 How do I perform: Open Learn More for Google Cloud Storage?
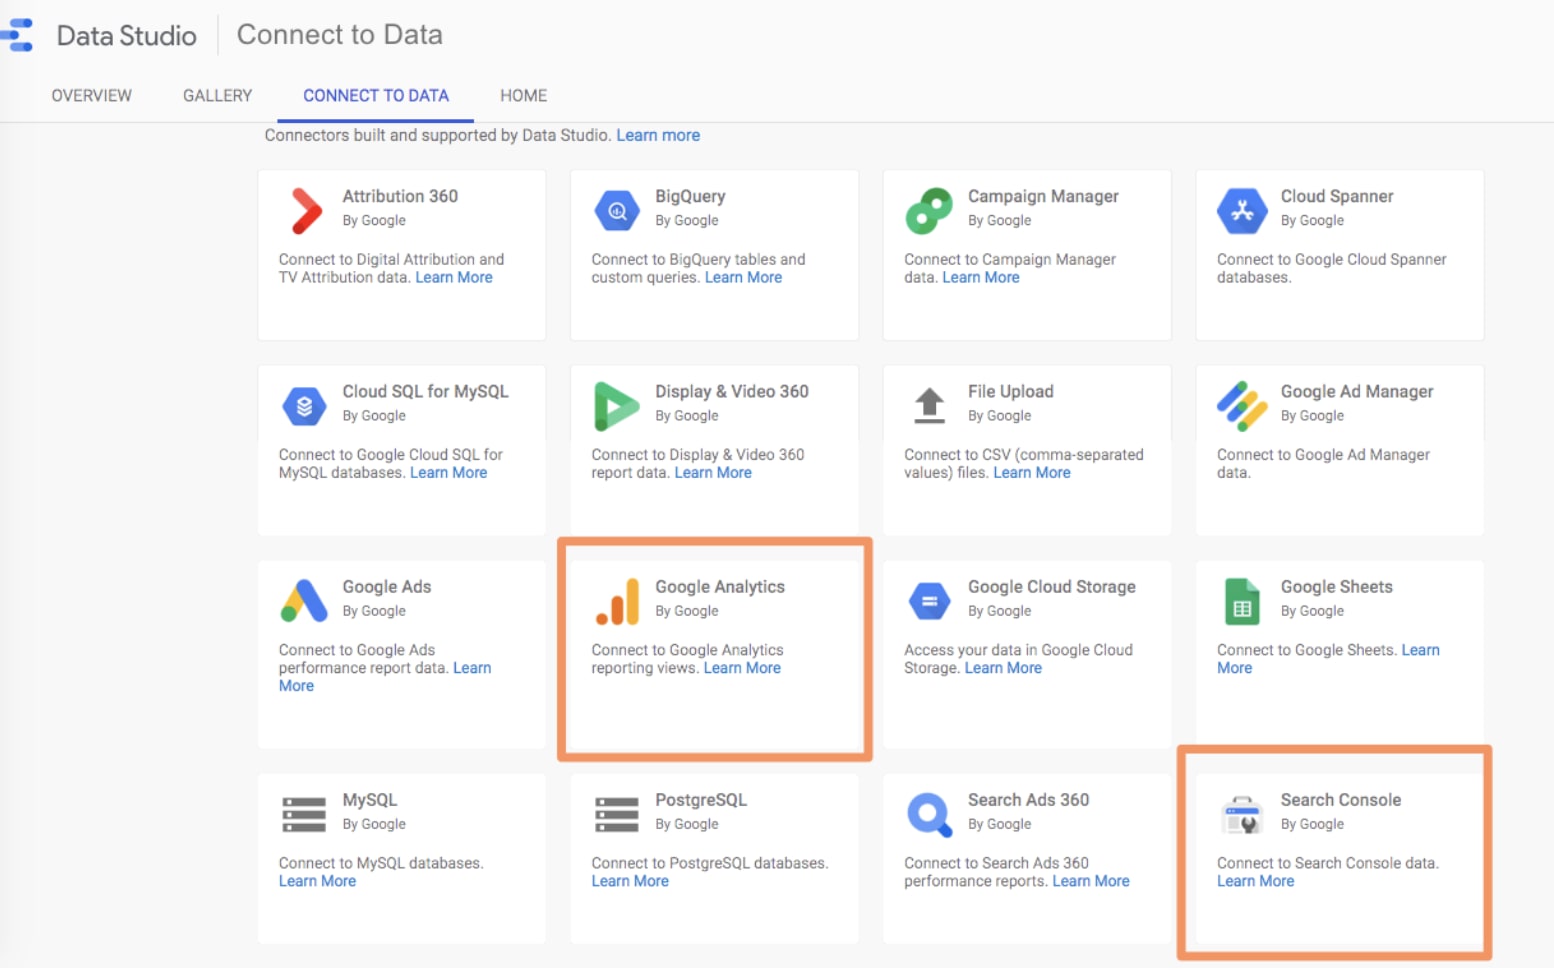pos(1003,668)
